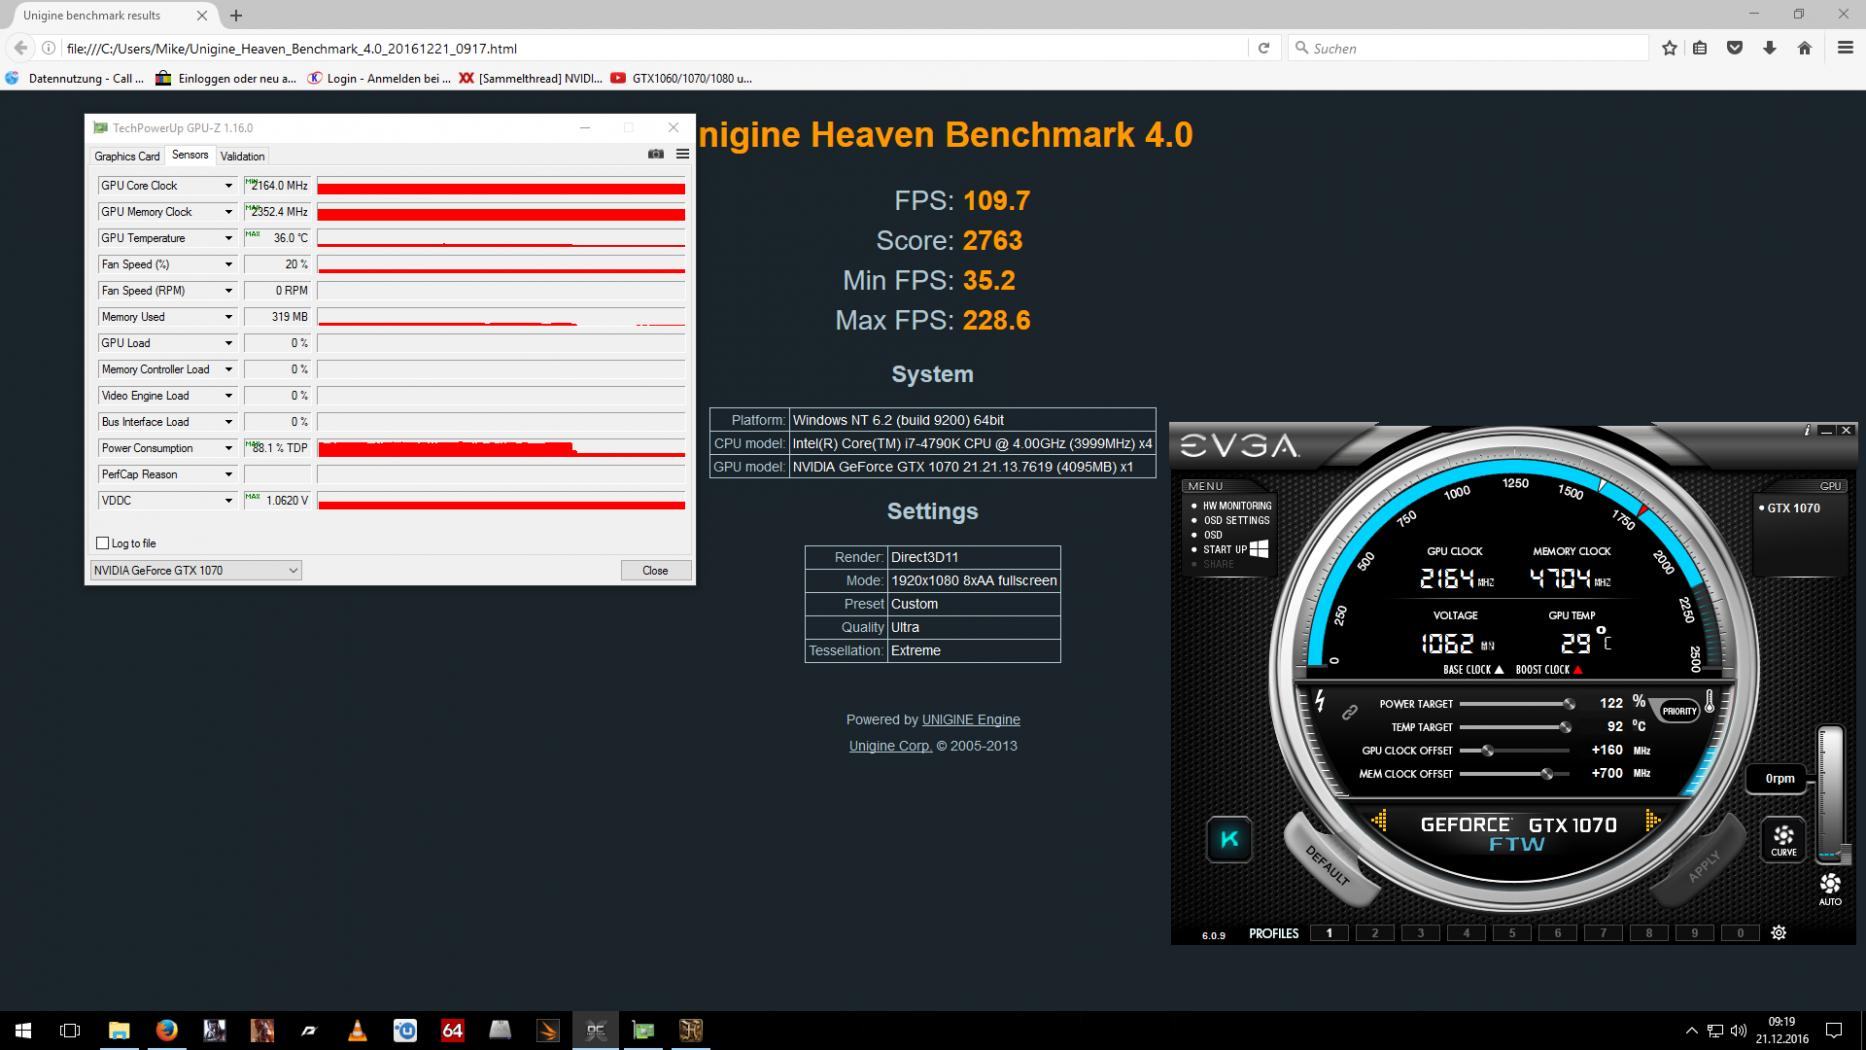The image size is (1866, 1050).
Task: Open EVGA Precision settings gear
Action: click(1778, 933)
